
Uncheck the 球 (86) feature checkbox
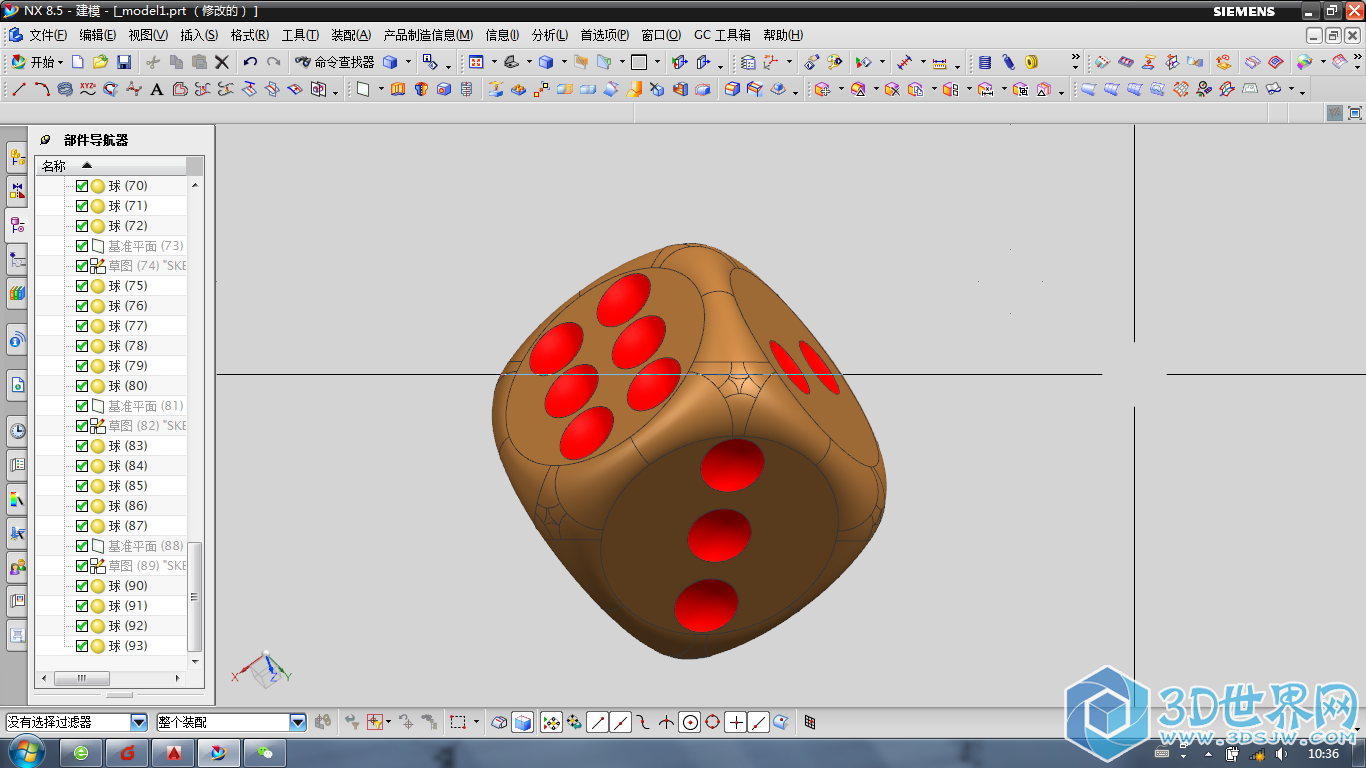click(x=82, y=506)
